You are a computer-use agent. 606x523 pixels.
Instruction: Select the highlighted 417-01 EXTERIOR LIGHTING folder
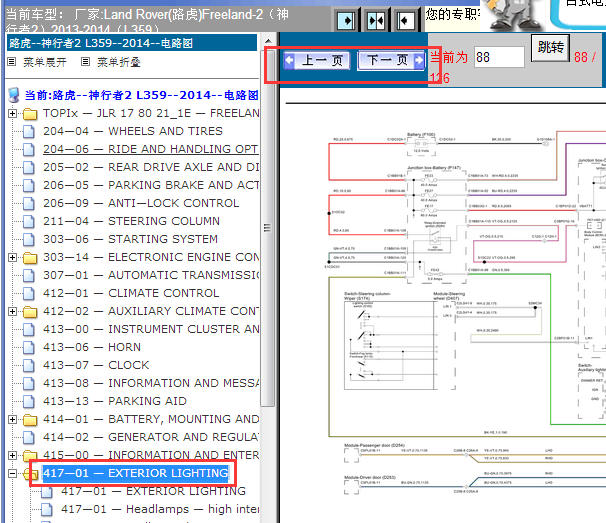click(136, 473)
